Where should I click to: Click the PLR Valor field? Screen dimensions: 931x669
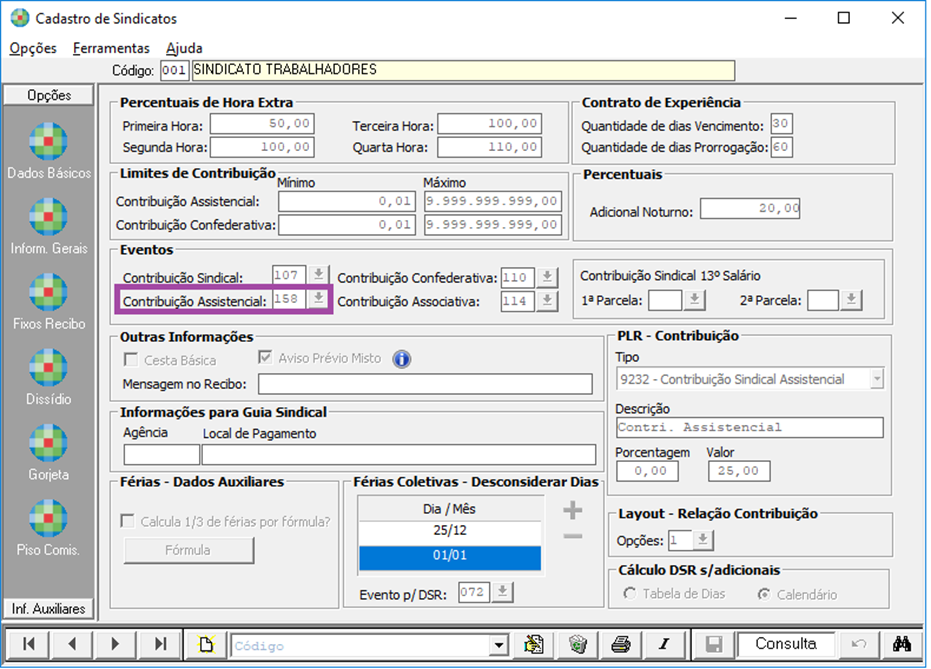point(739,471)
